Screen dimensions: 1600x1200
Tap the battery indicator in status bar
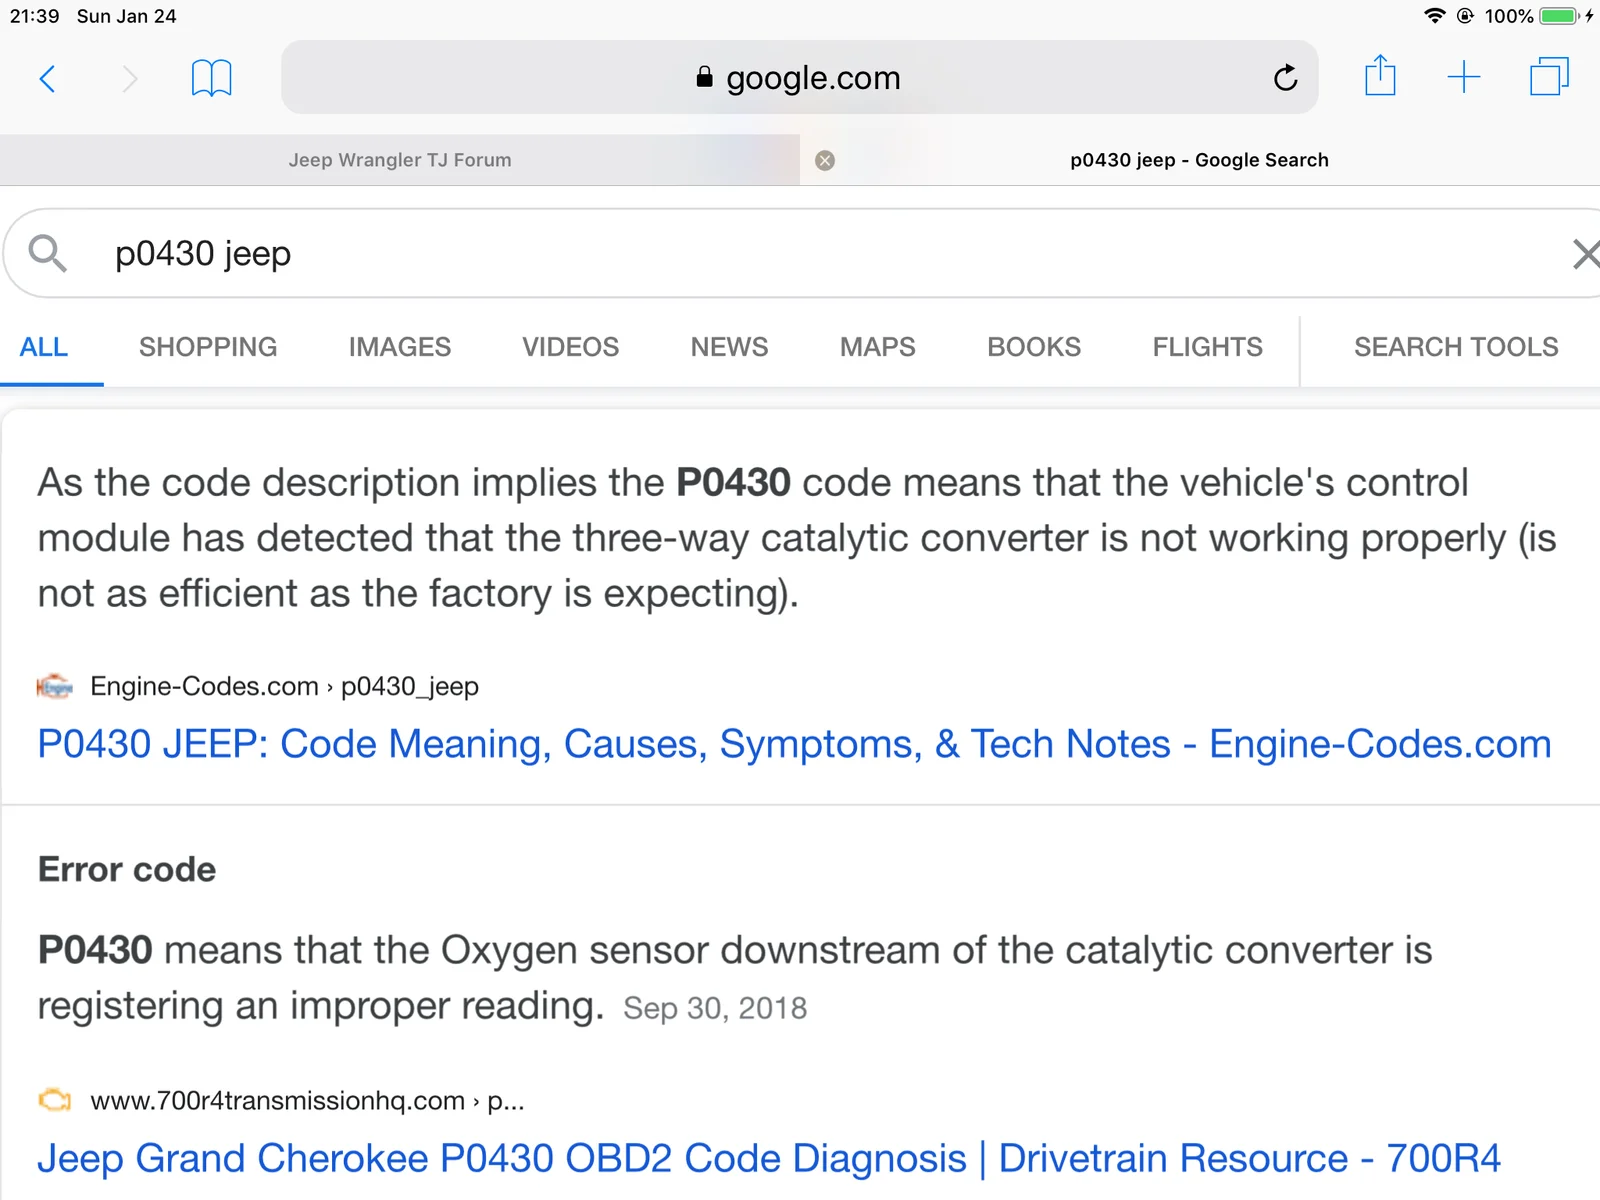pyautogui.click(x=1559, y=16)
